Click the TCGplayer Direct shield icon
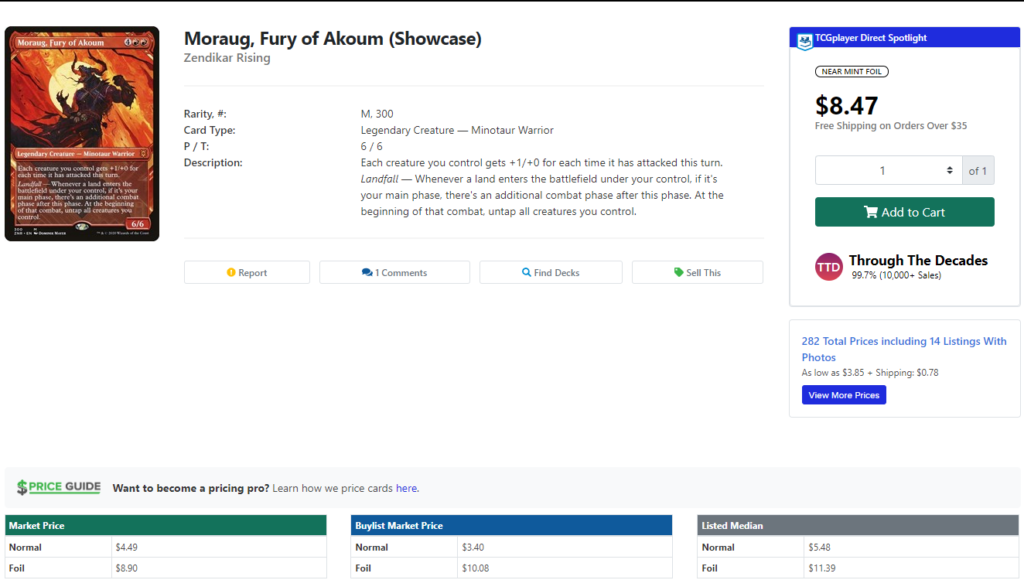Image resolution: width=1024 pixels, height=580 pixels. click(805, 40)
